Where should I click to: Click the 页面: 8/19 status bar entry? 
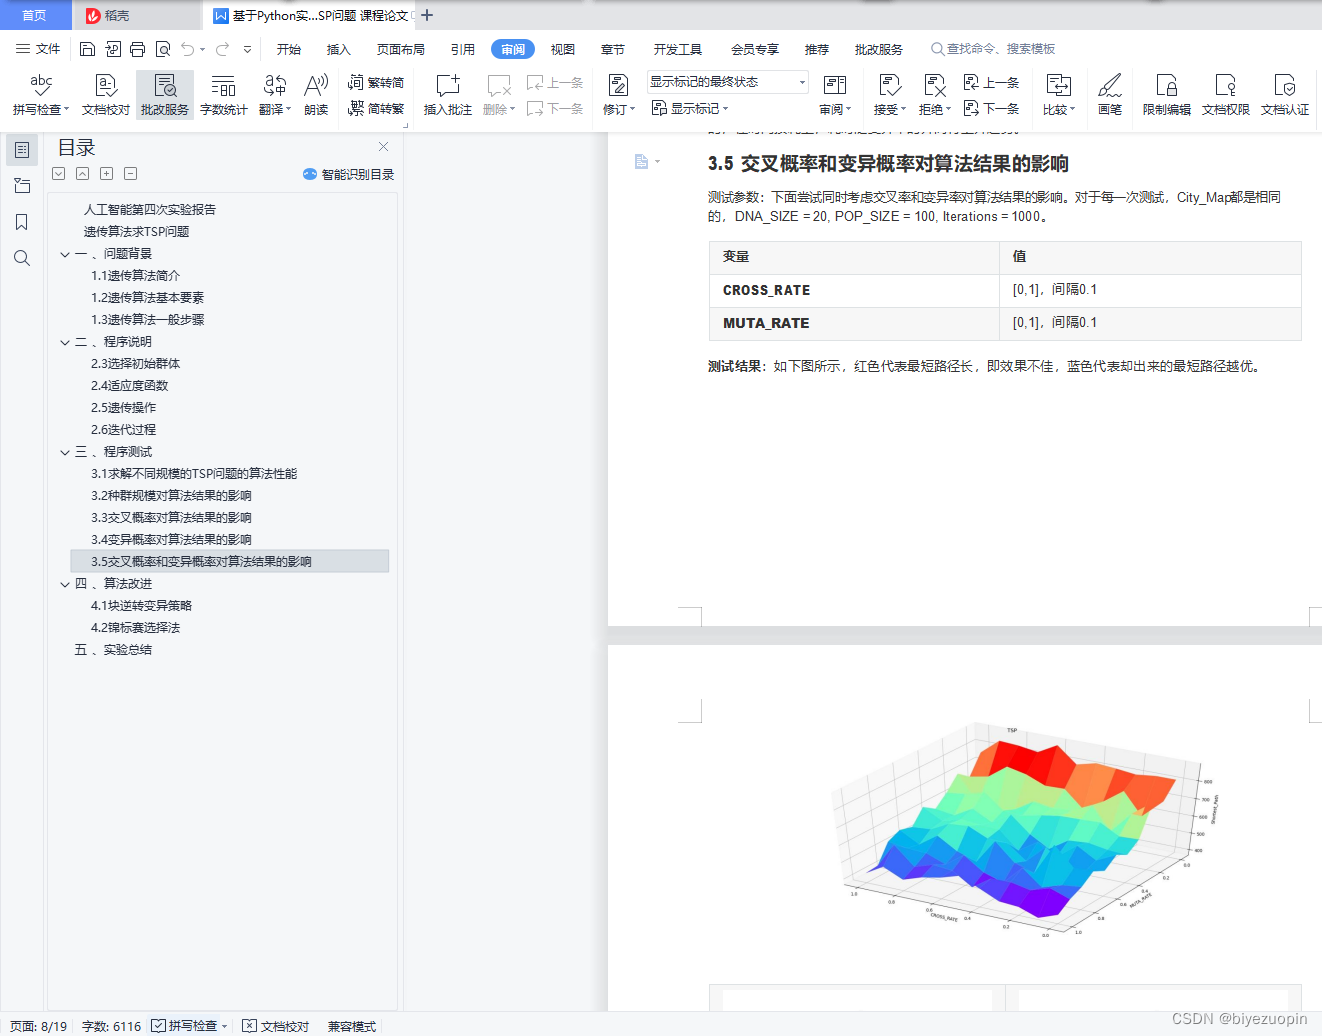pos(39,1026)
